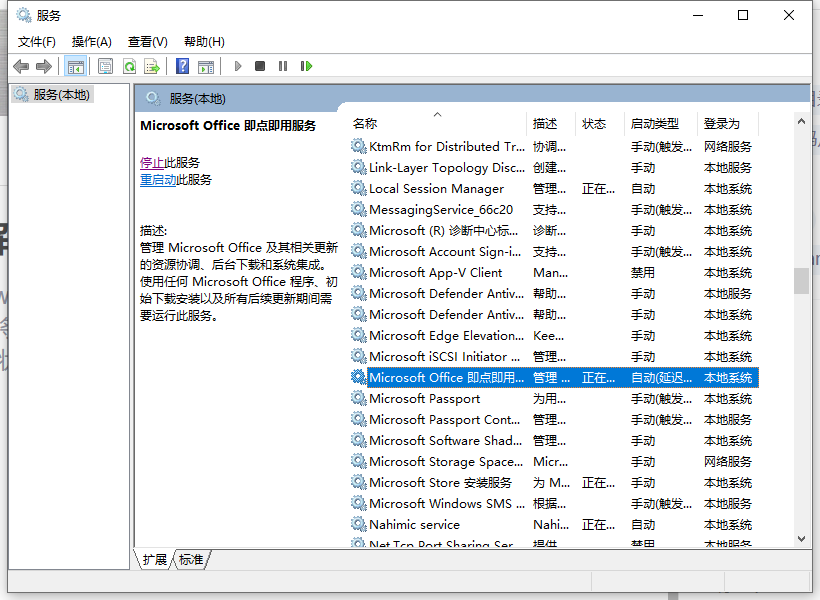Open the Help toolbar icon
This screenshot has height=600, width=820.
pyautogui.click(x=183, y=66)
